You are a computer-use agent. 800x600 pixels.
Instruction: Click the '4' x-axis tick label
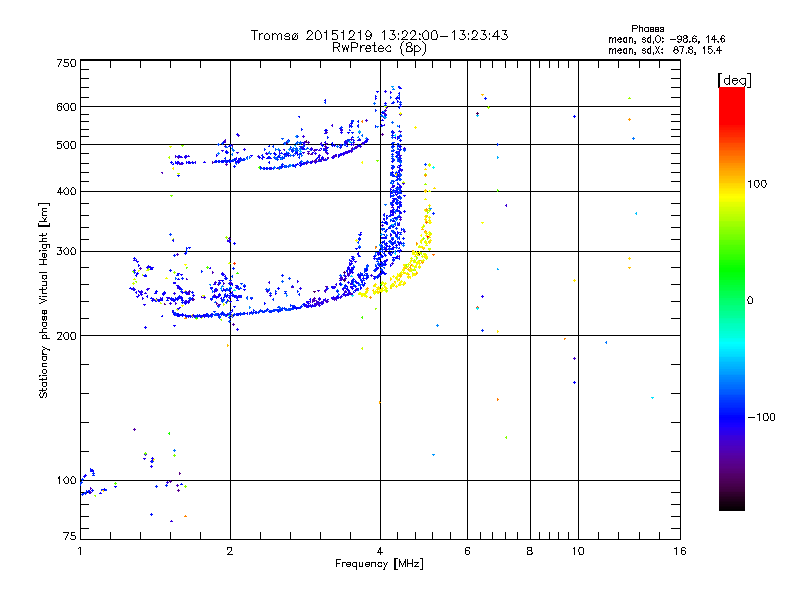click(x=380, y=551)
